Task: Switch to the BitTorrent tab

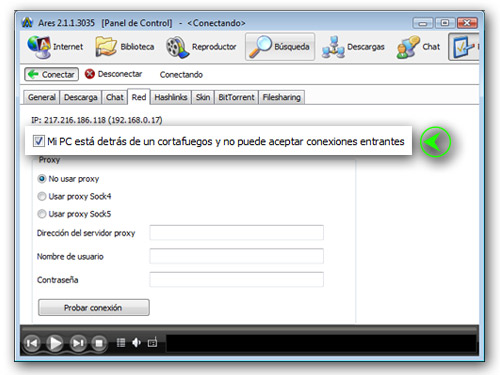Action: point(236,97)
